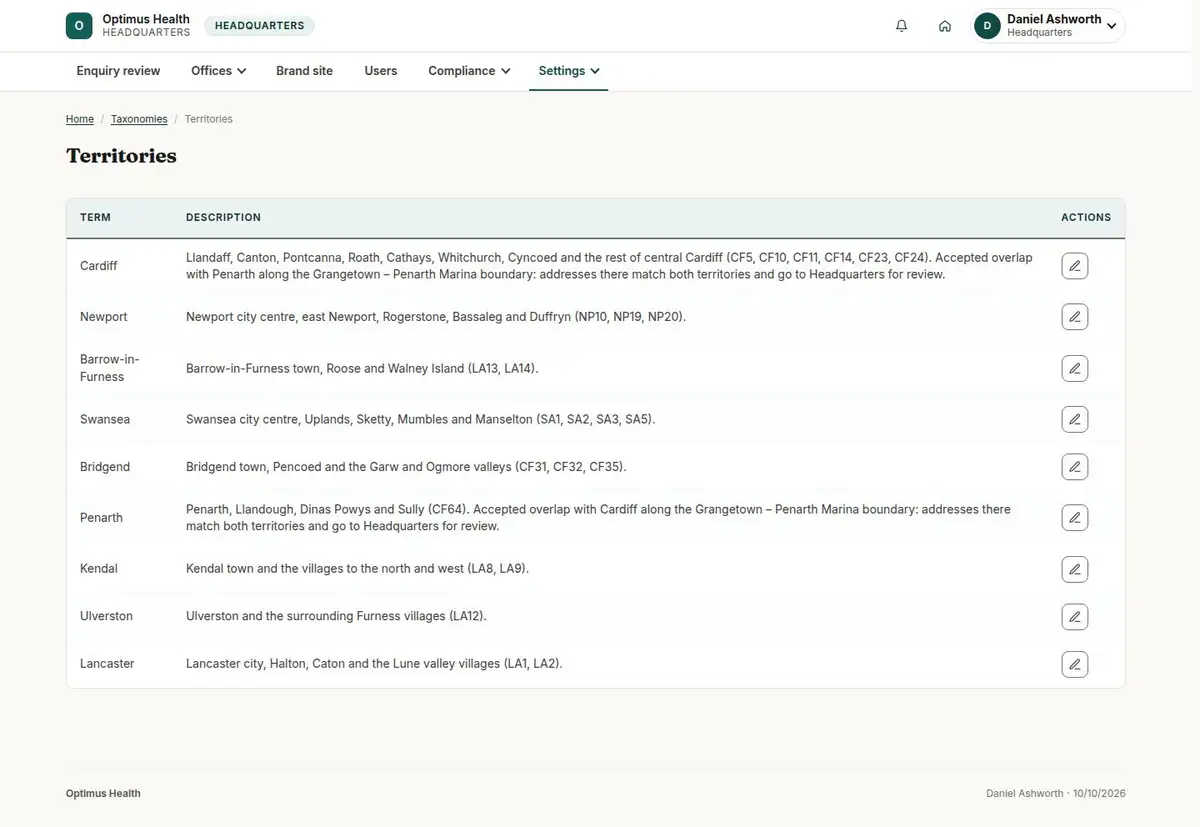Expand the Settings menu
Viewport: 1200px width, 827px height.
point(569,71)
